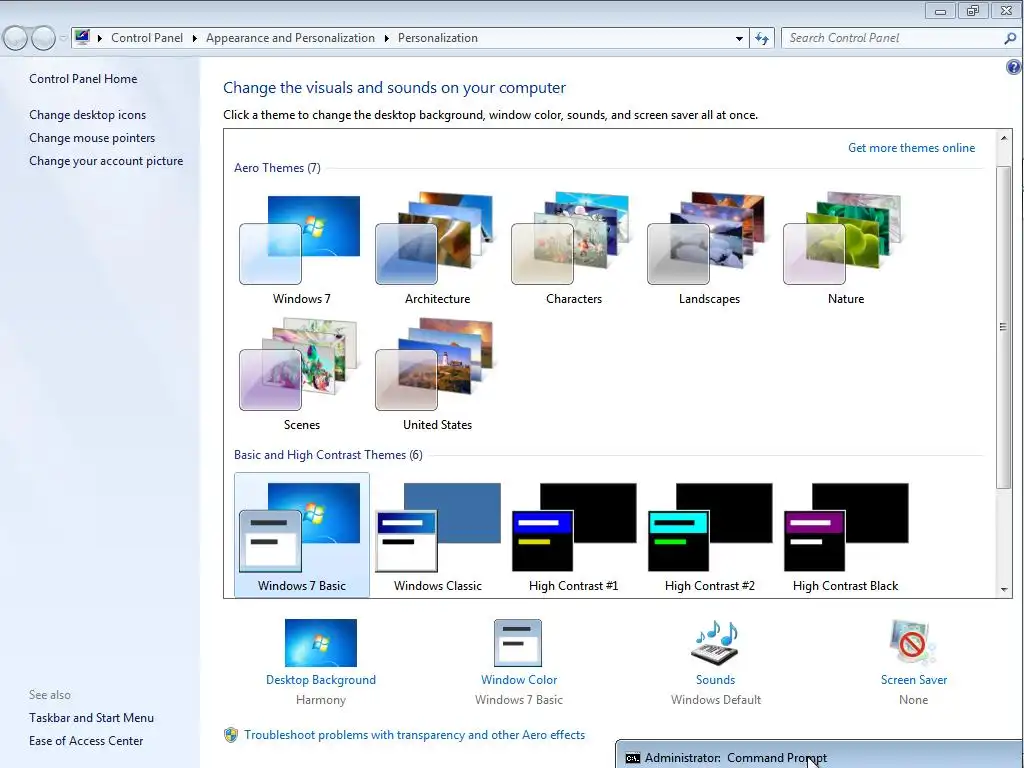1024x768 pixels.
Task: Click the Screen Saver link text
Action: click(x=914, y=680)
